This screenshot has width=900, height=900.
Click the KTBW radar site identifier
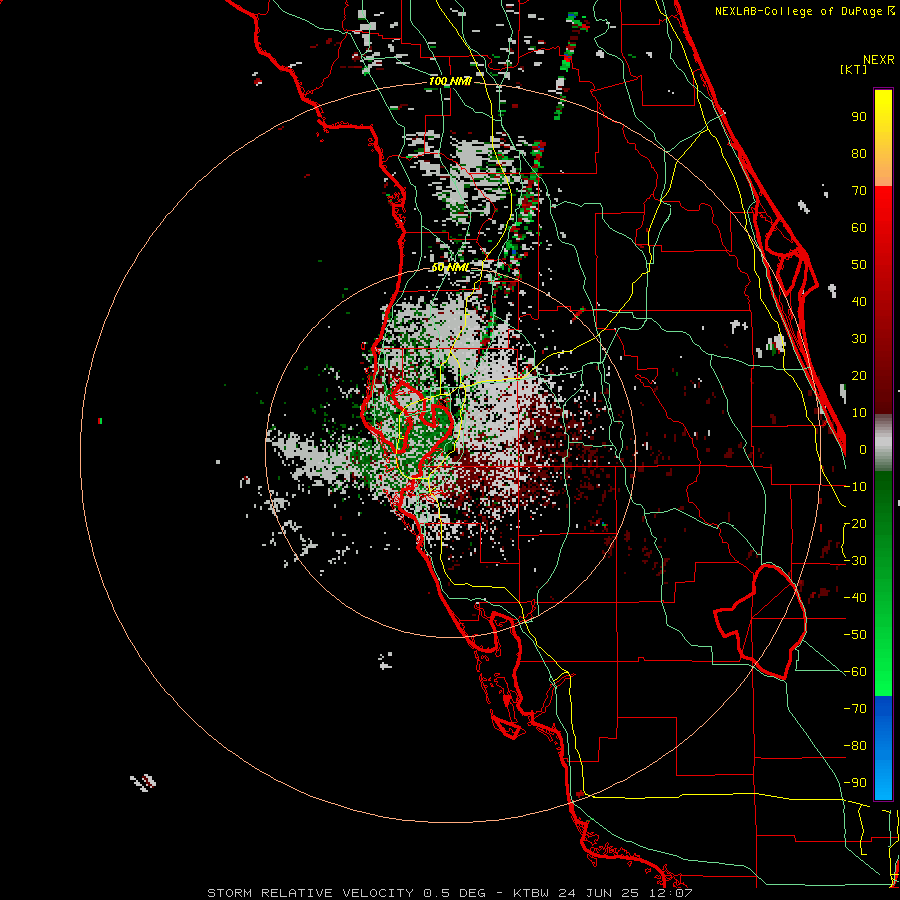pos(531,893)
